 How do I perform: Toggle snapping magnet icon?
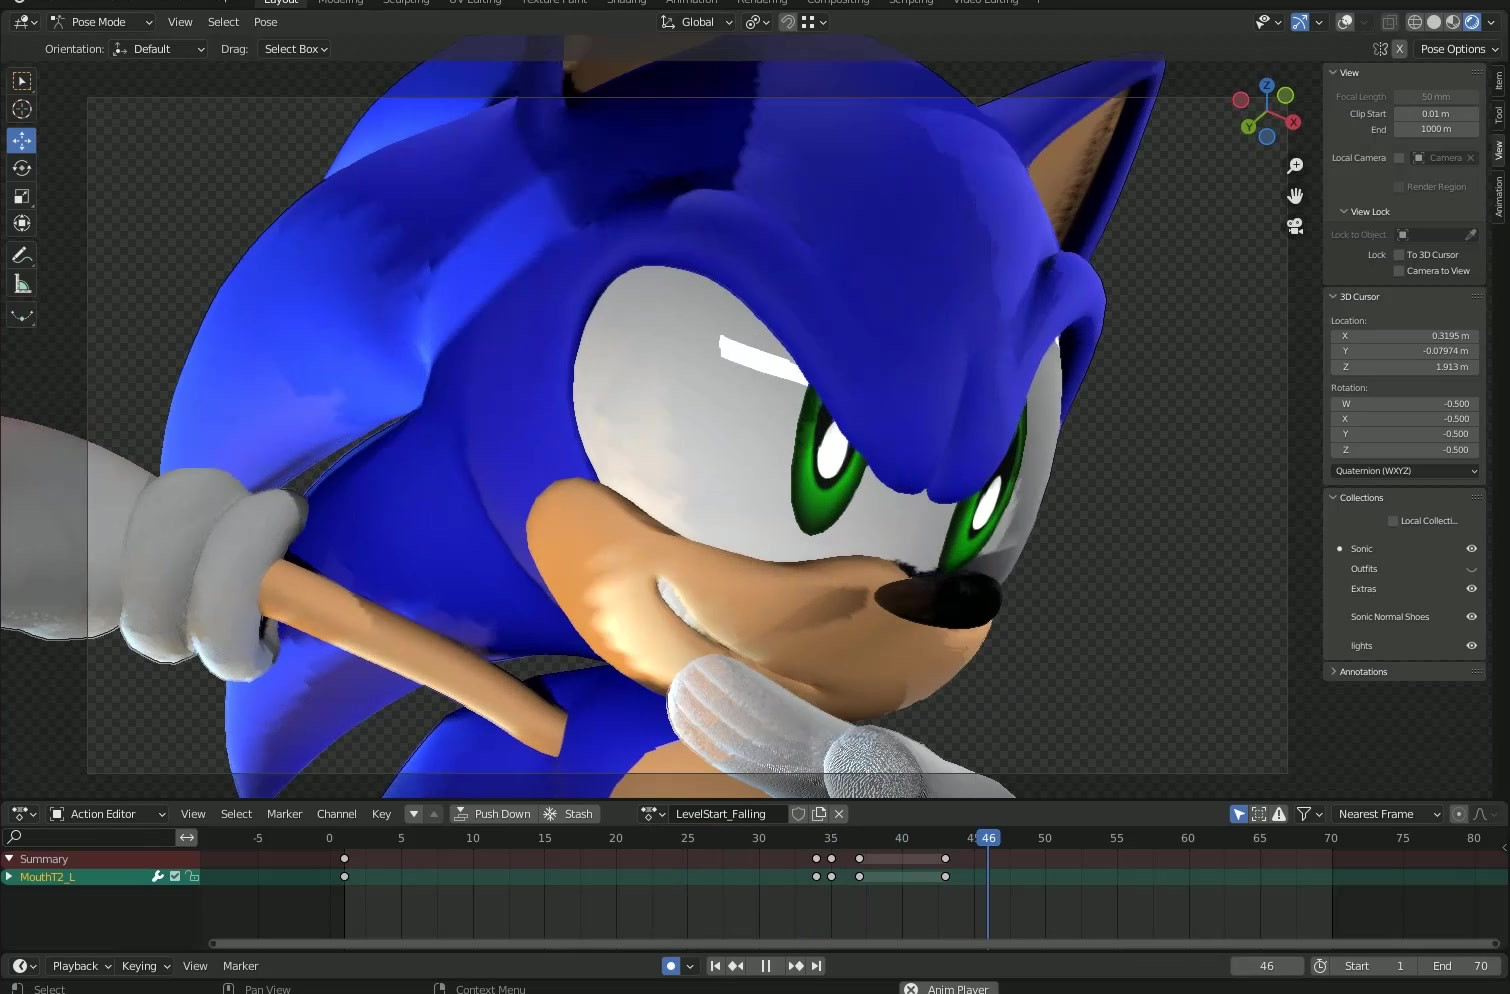tap(788, 22)
